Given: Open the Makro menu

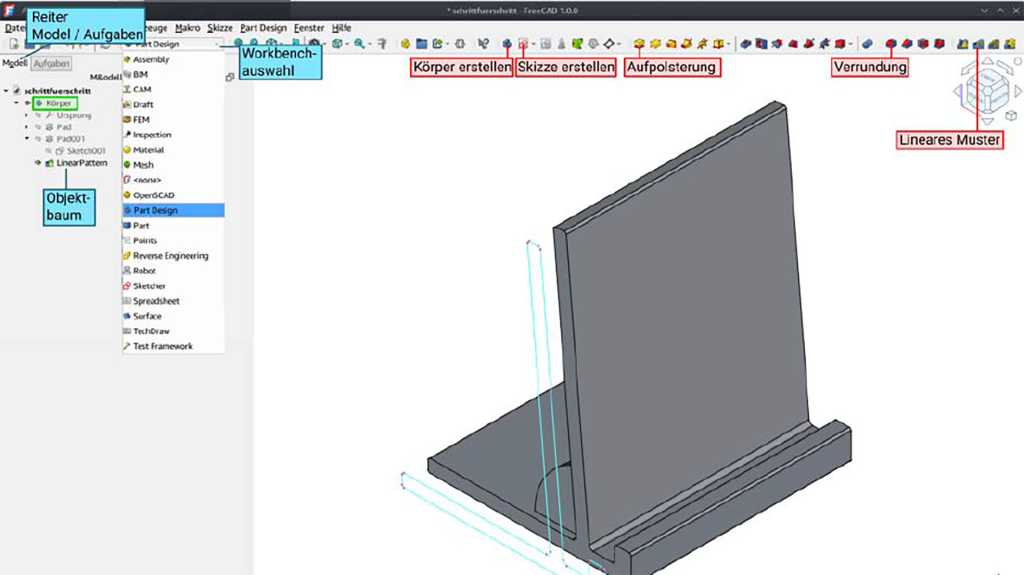Looking at the screenshot, I should point(187,27).
